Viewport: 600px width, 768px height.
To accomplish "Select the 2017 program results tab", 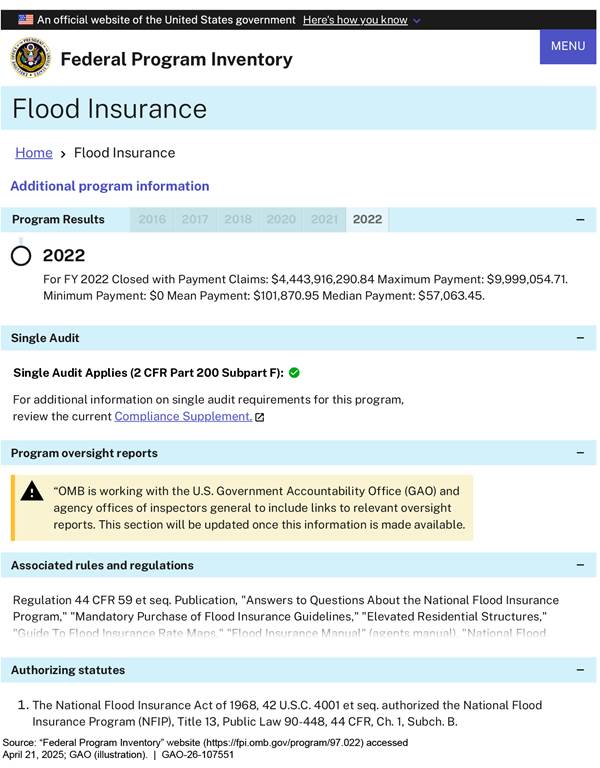I will [195, 220].
